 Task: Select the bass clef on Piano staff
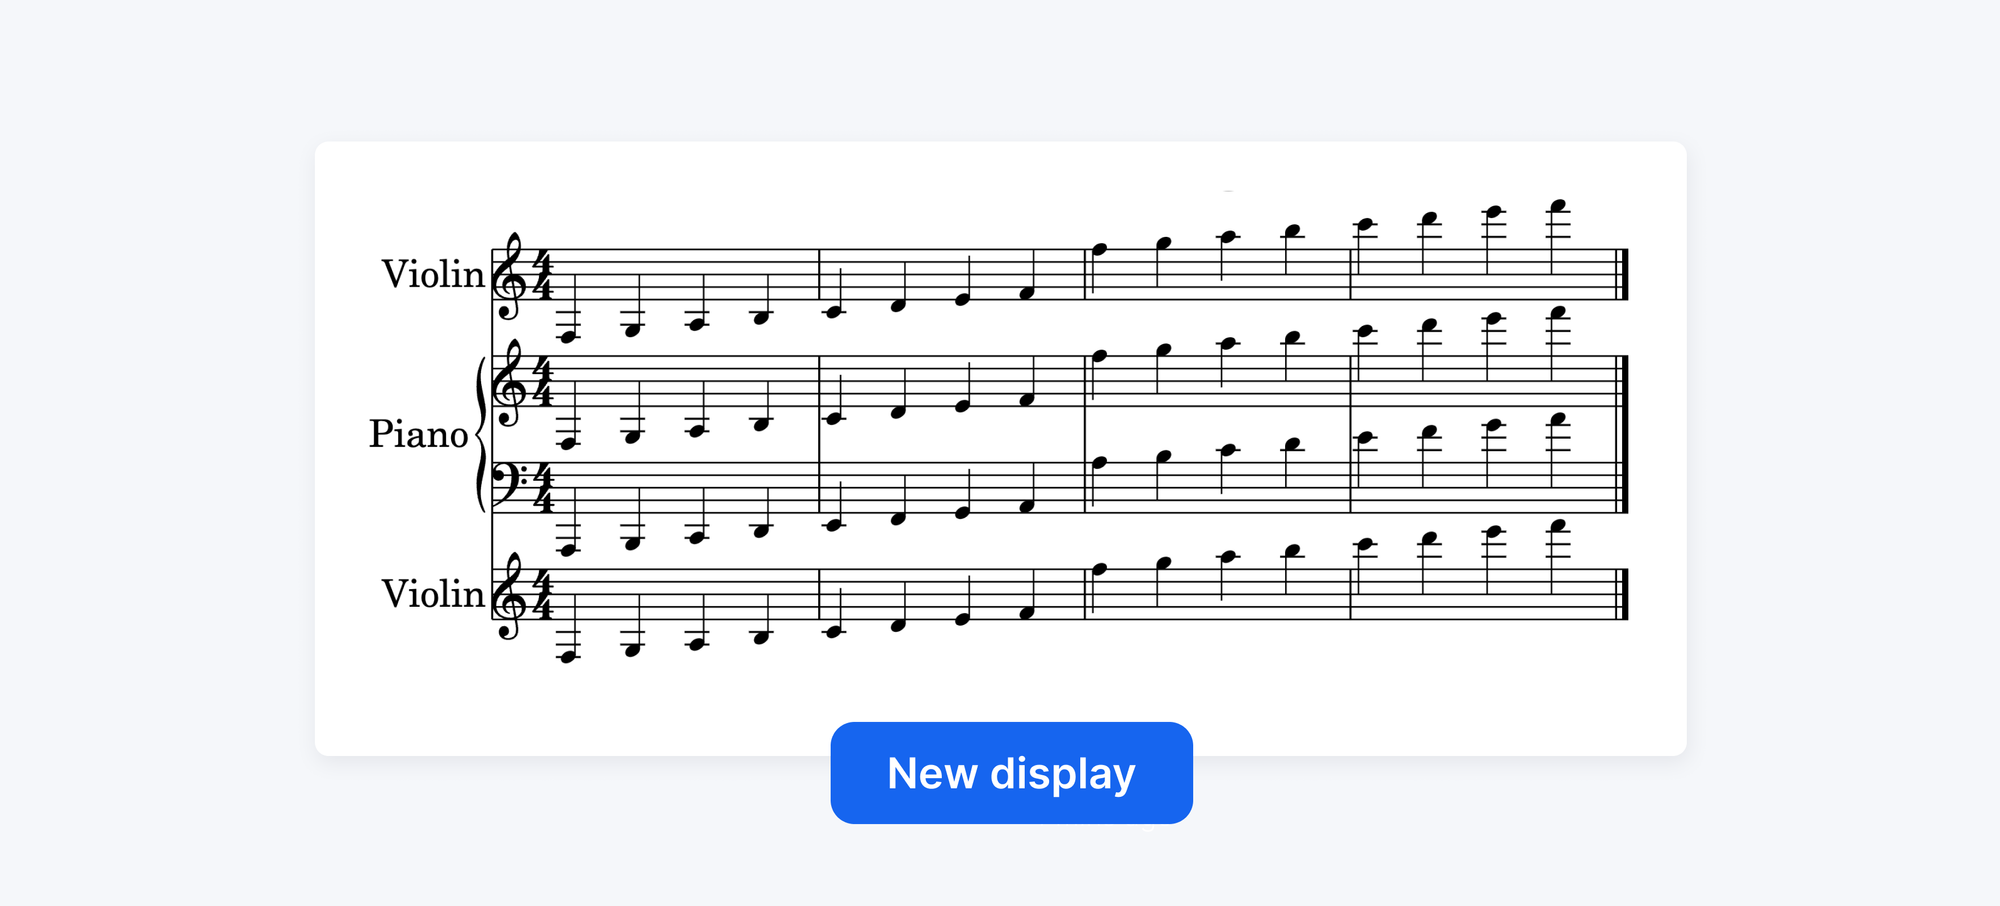(x=508, y=486)
